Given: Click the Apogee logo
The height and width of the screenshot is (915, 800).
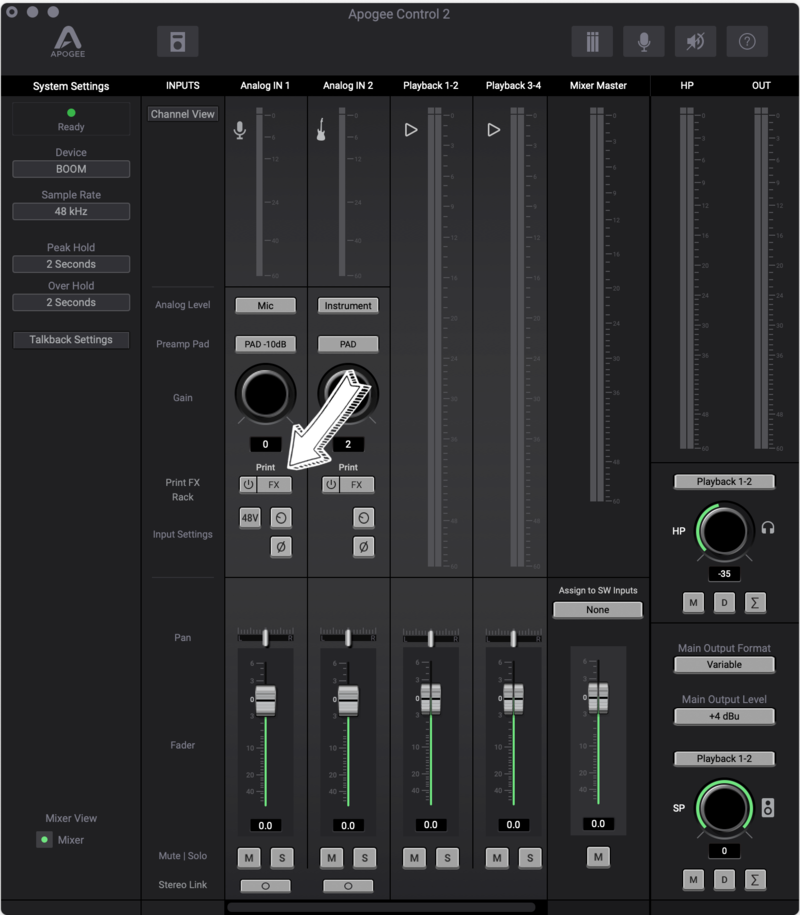Looking at the screenshot, I should tap(68, 42).
